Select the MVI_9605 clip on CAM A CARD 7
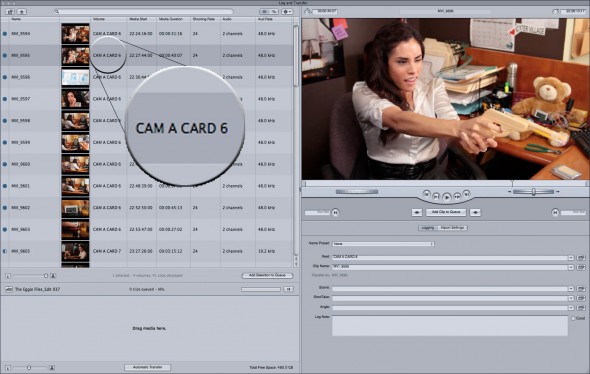The width and height of the screenshot is (590, 374). point(147,251)
